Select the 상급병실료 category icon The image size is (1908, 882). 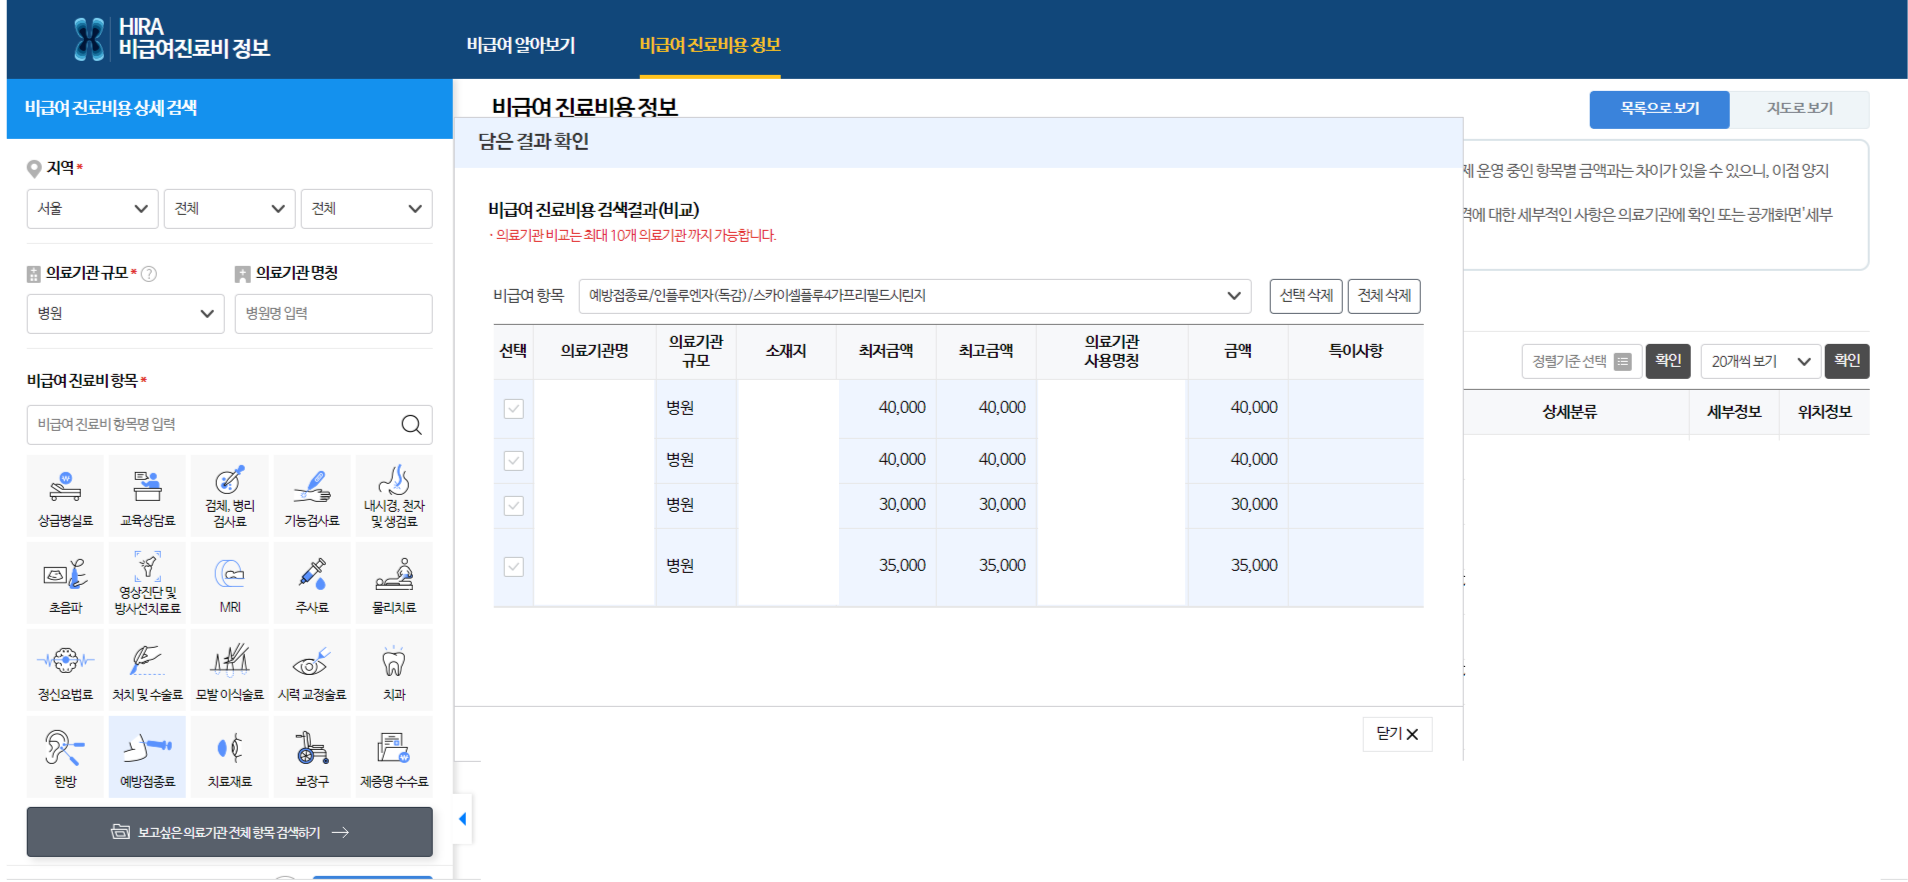[65, 496]
